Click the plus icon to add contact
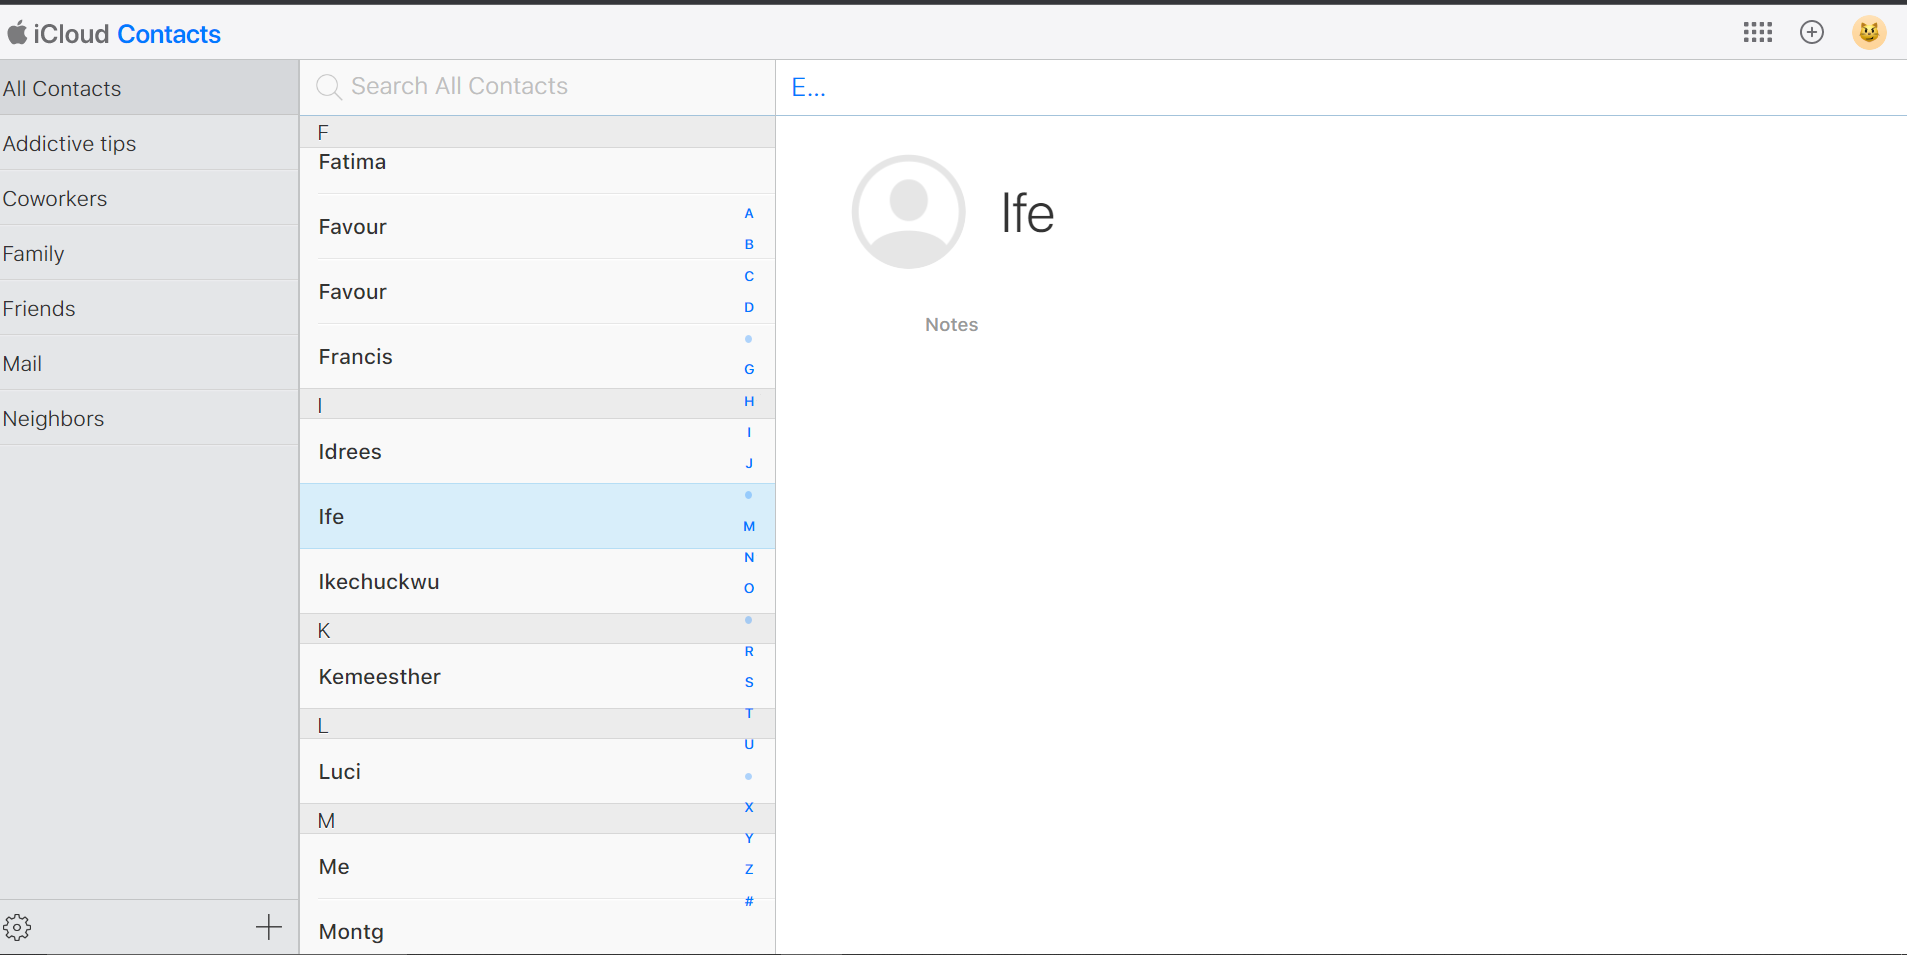1907x955 pixels. tap(268, 927)
